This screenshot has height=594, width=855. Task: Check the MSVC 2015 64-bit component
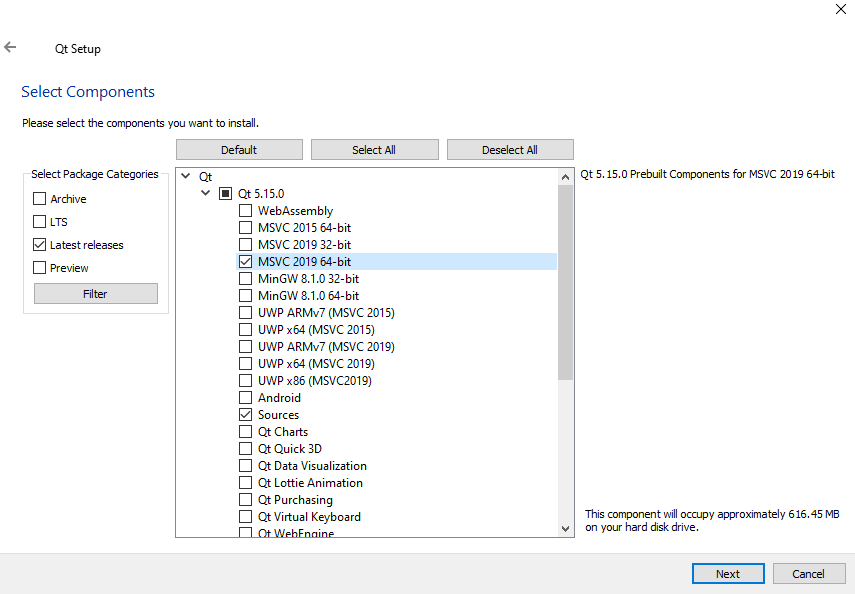tap(245, 227)
